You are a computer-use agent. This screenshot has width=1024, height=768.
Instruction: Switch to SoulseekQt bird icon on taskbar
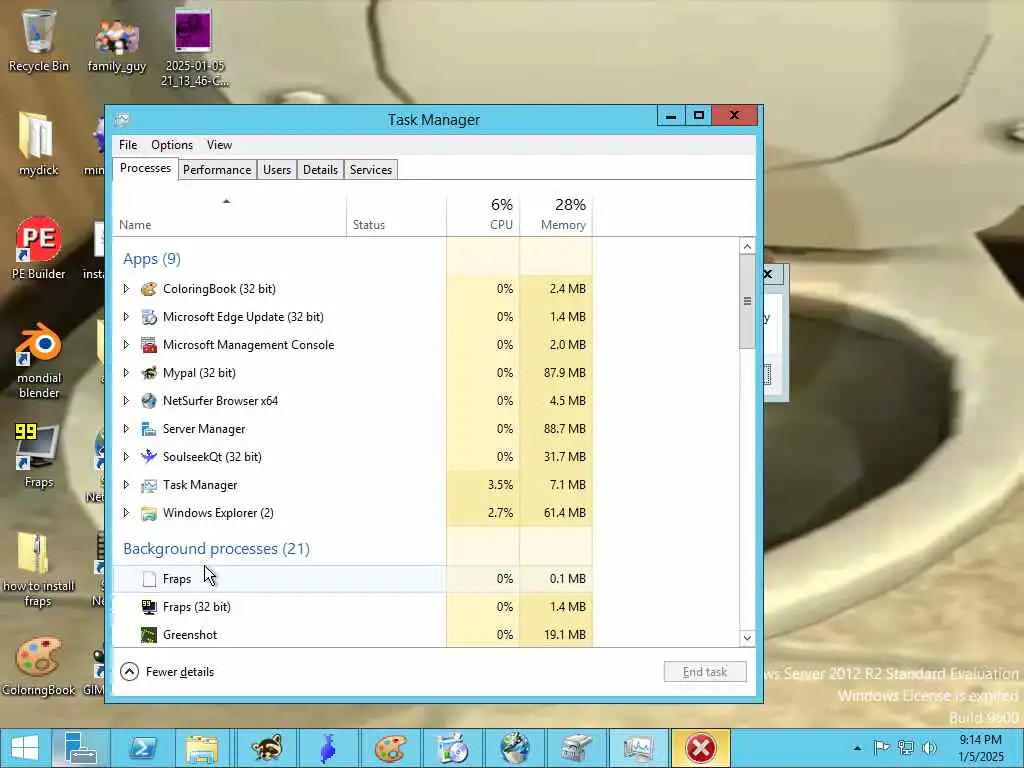point(328,748)
